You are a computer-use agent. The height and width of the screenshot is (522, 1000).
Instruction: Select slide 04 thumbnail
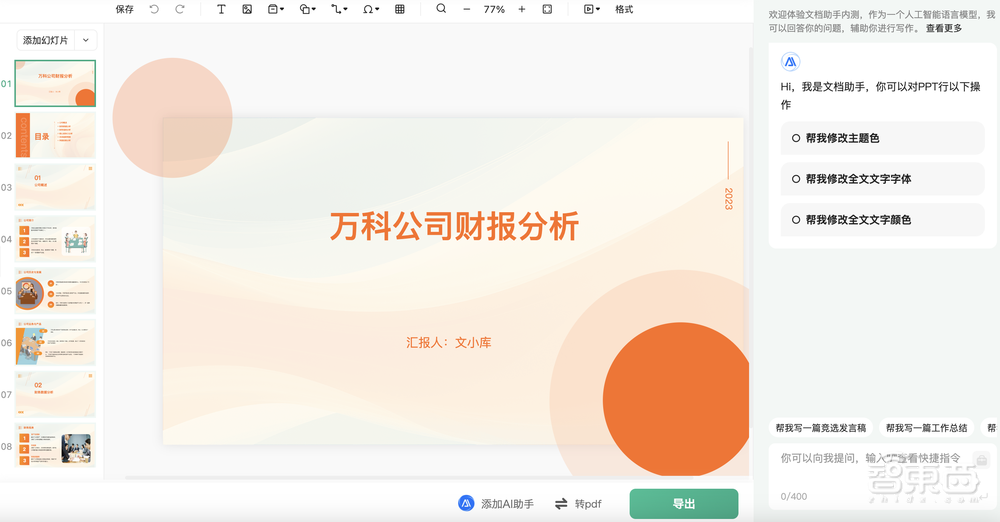coord(55,239)
